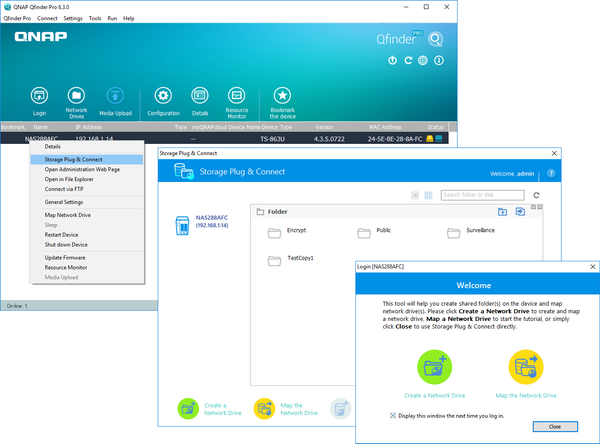The image size is (600, 444).
Task: Open the Network Drives toolbar icon
Action: tap(77, 95)
